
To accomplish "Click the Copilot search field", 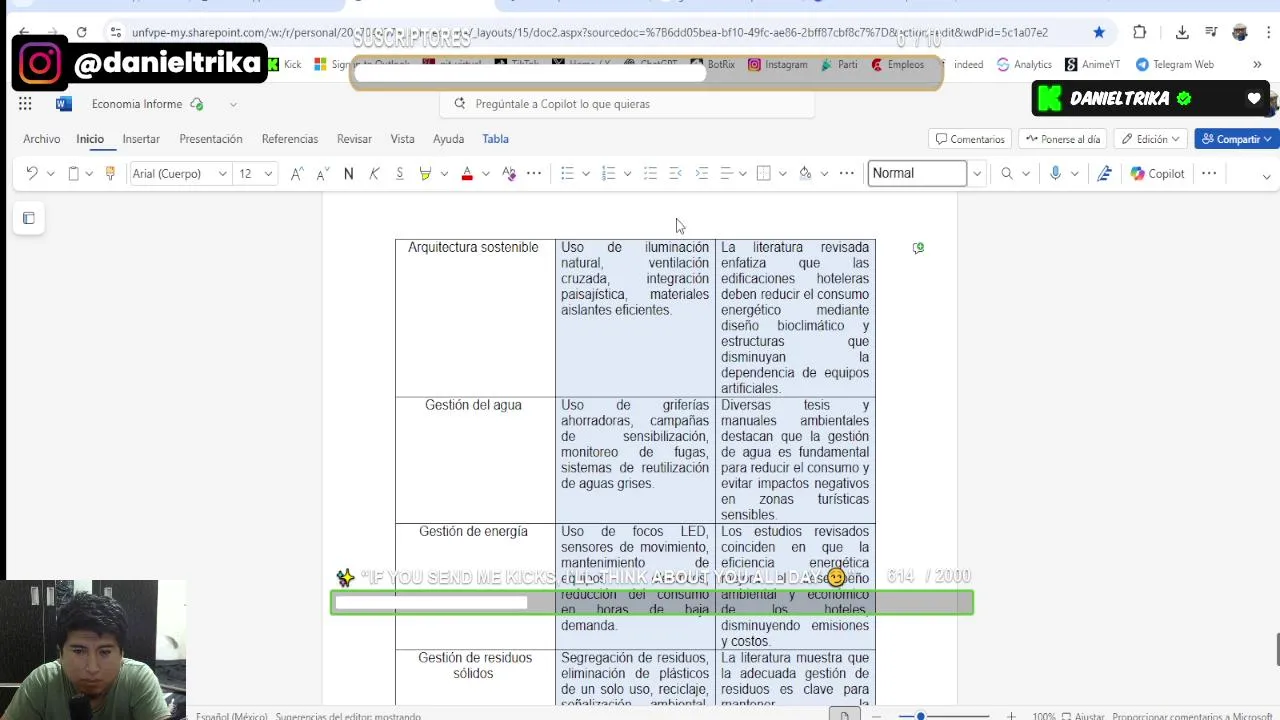I will [x=627, y=104].
